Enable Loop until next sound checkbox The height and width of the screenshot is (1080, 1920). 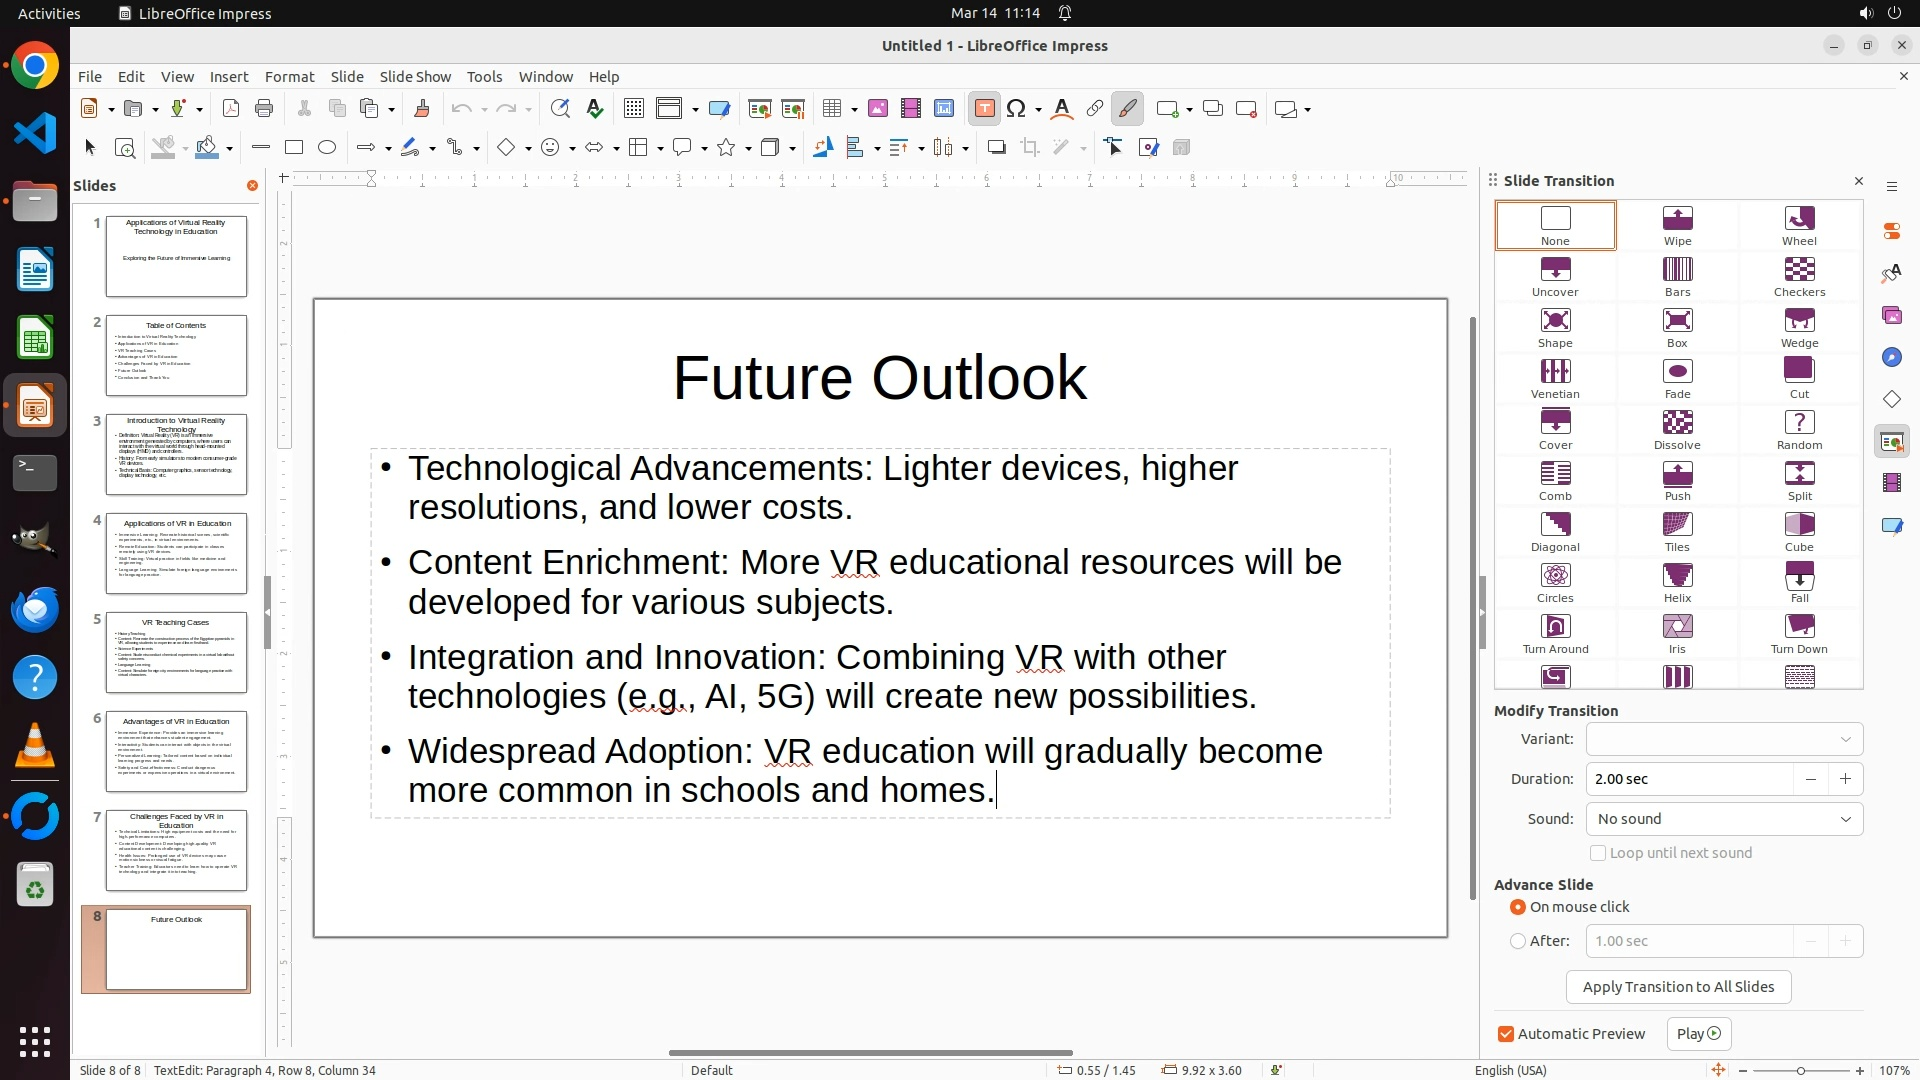click(1598, 853)
